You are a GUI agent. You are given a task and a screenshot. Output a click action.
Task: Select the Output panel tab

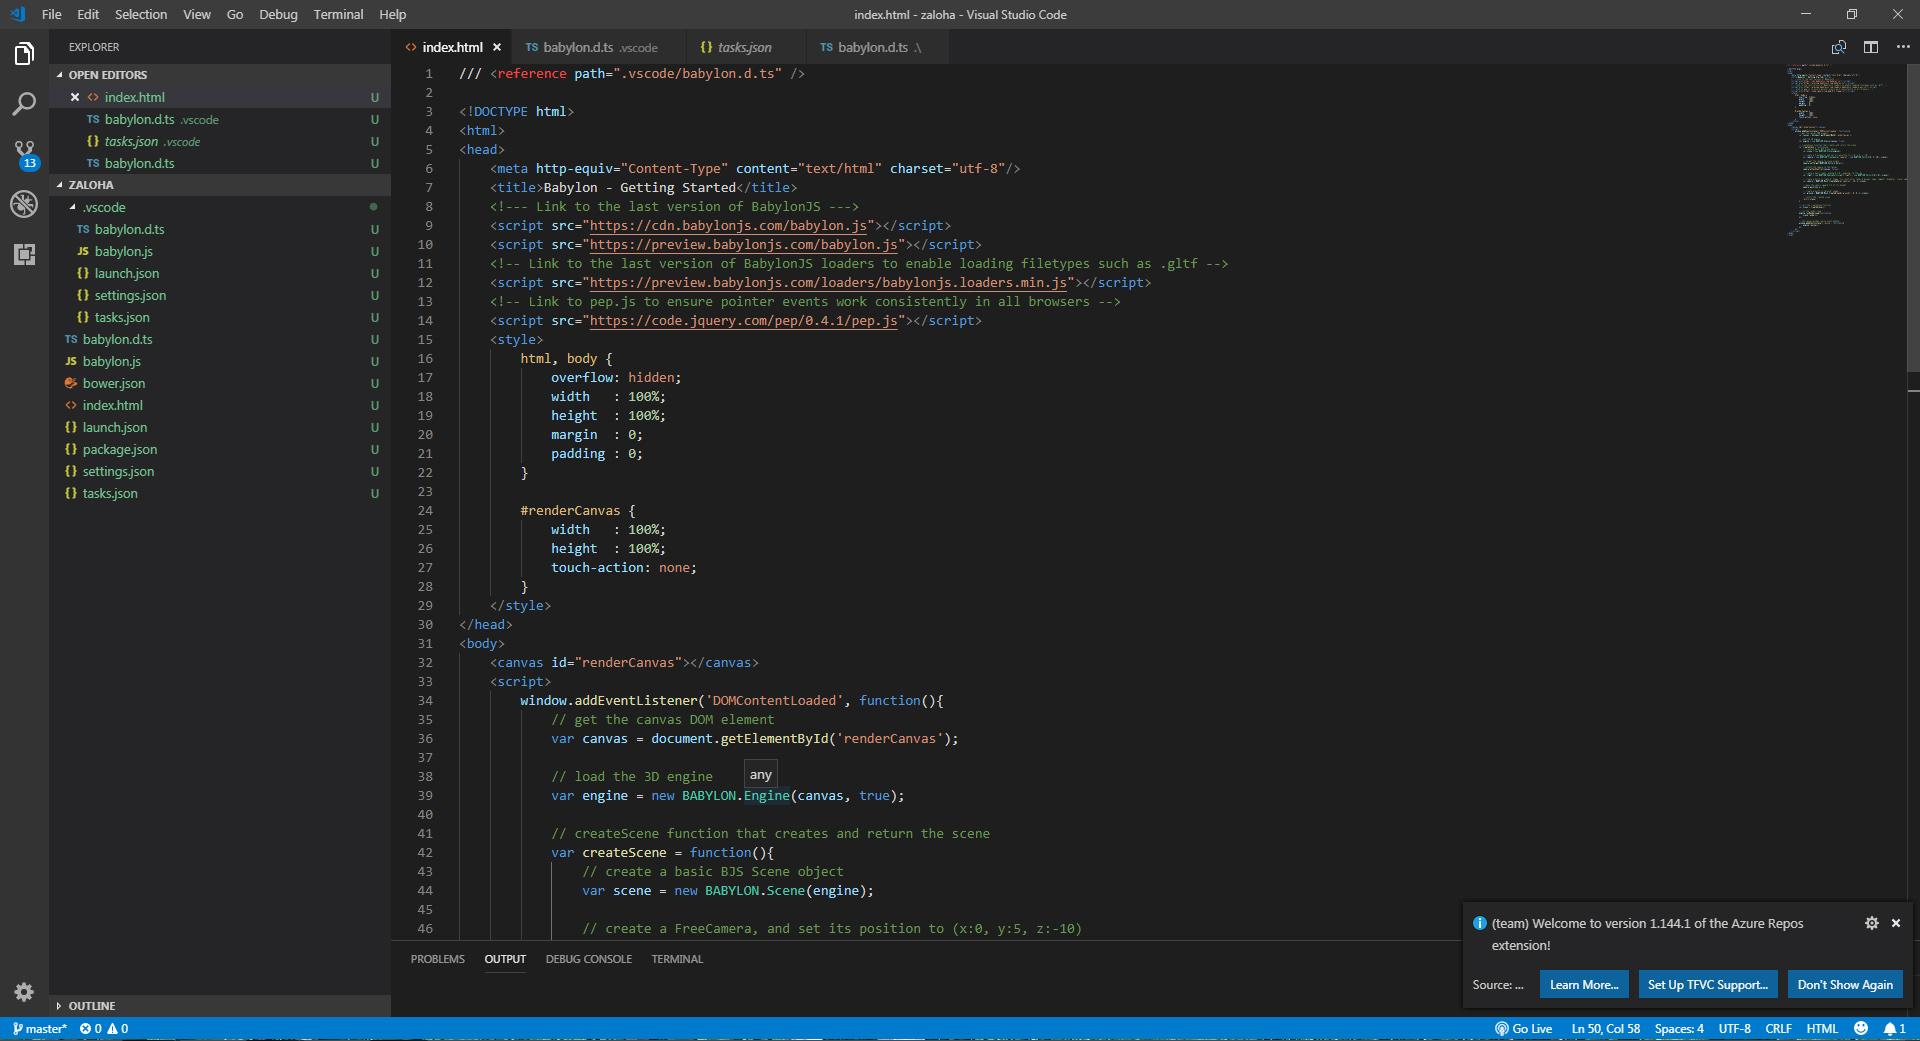pos(505,959)
